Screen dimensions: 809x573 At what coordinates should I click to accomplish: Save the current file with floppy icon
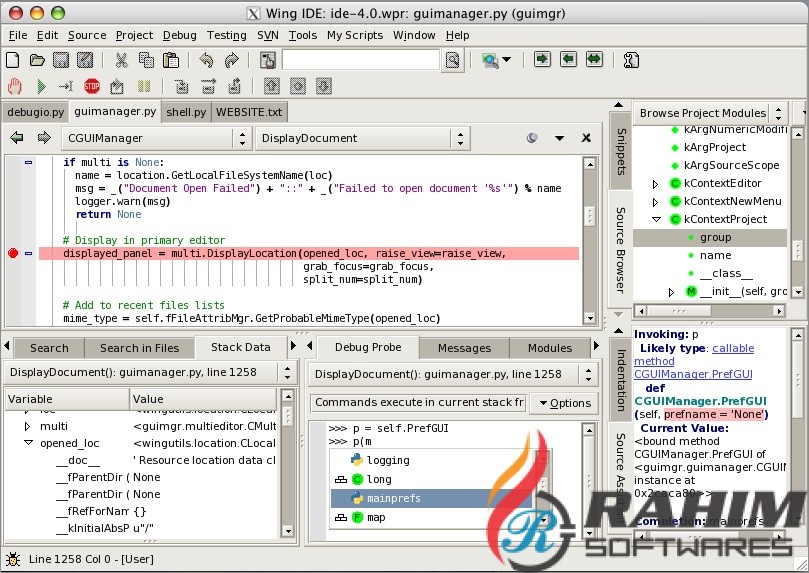pos(61,60)
